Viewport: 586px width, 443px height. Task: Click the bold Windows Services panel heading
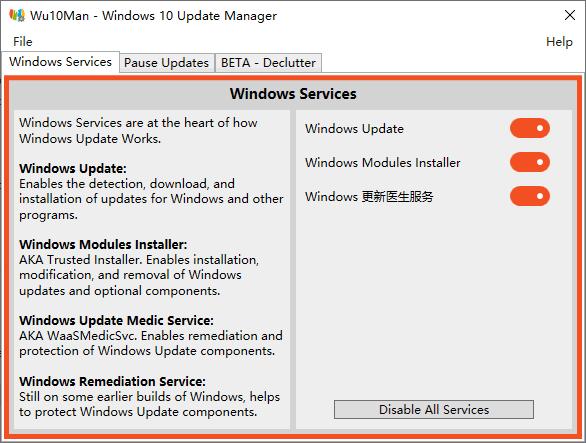pyautogui.click(x=293, y=94)
